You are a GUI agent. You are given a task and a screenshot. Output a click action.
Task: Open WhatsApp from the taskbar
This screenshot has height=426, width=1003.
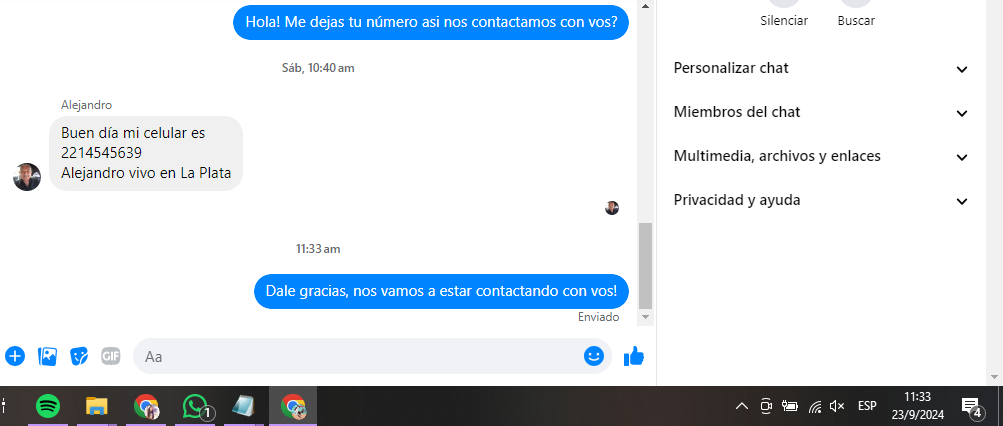tap(196, 406)
